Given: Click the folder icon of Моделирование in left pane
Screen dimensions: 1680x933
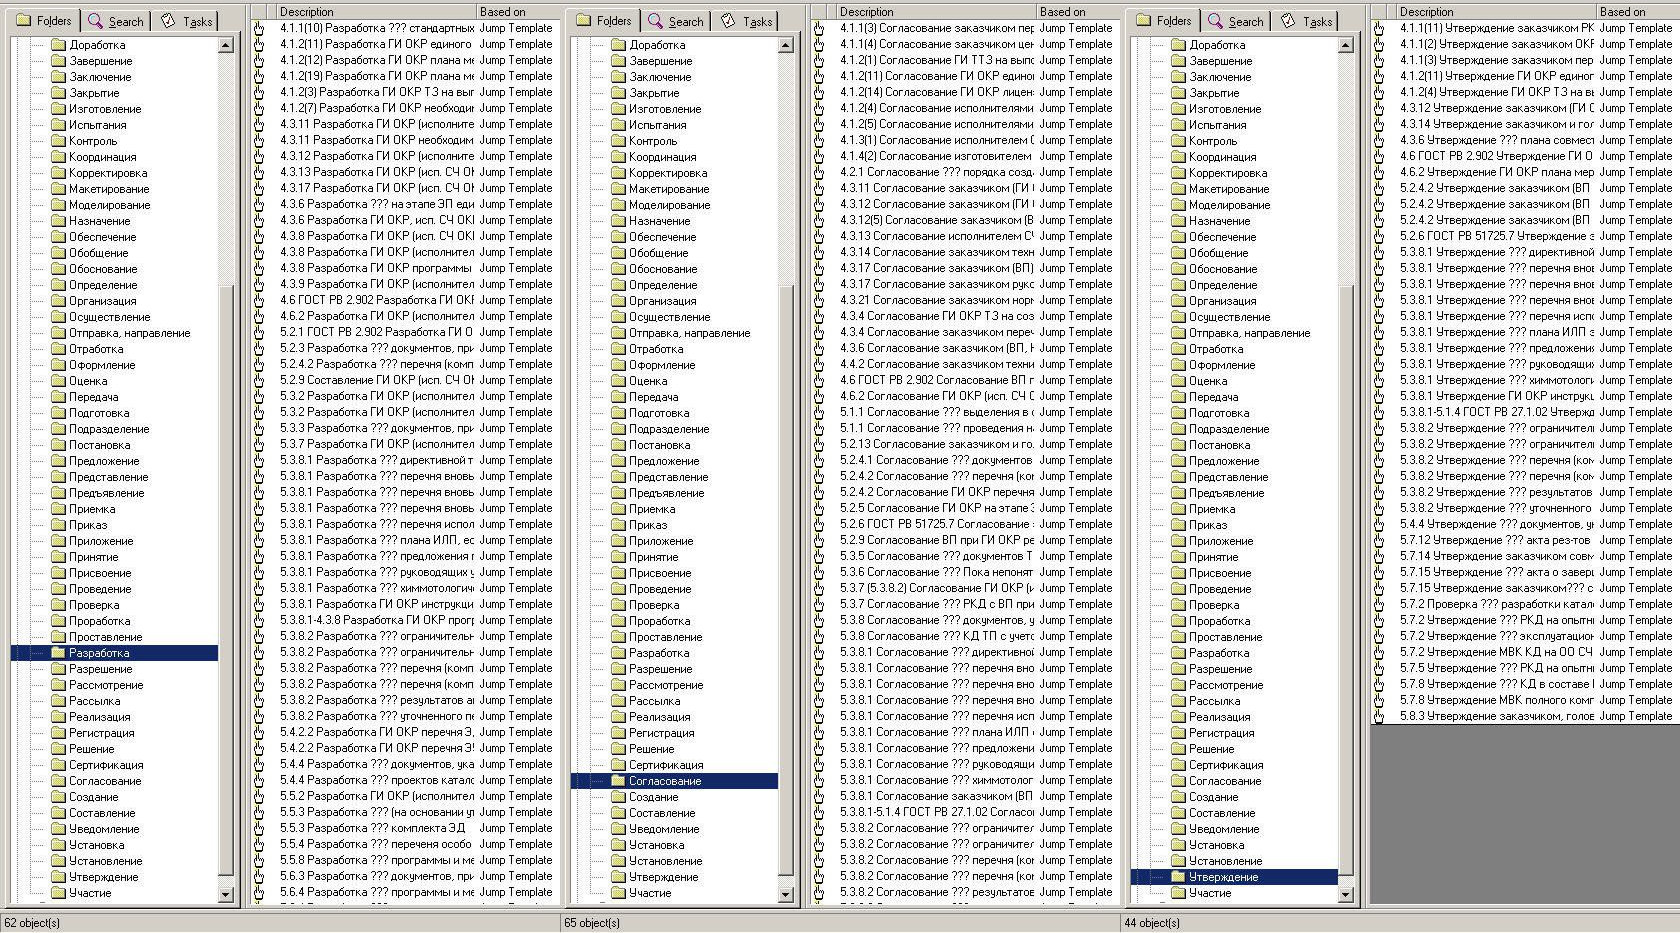Looking at the screenshot, I should tap(58, 205).
